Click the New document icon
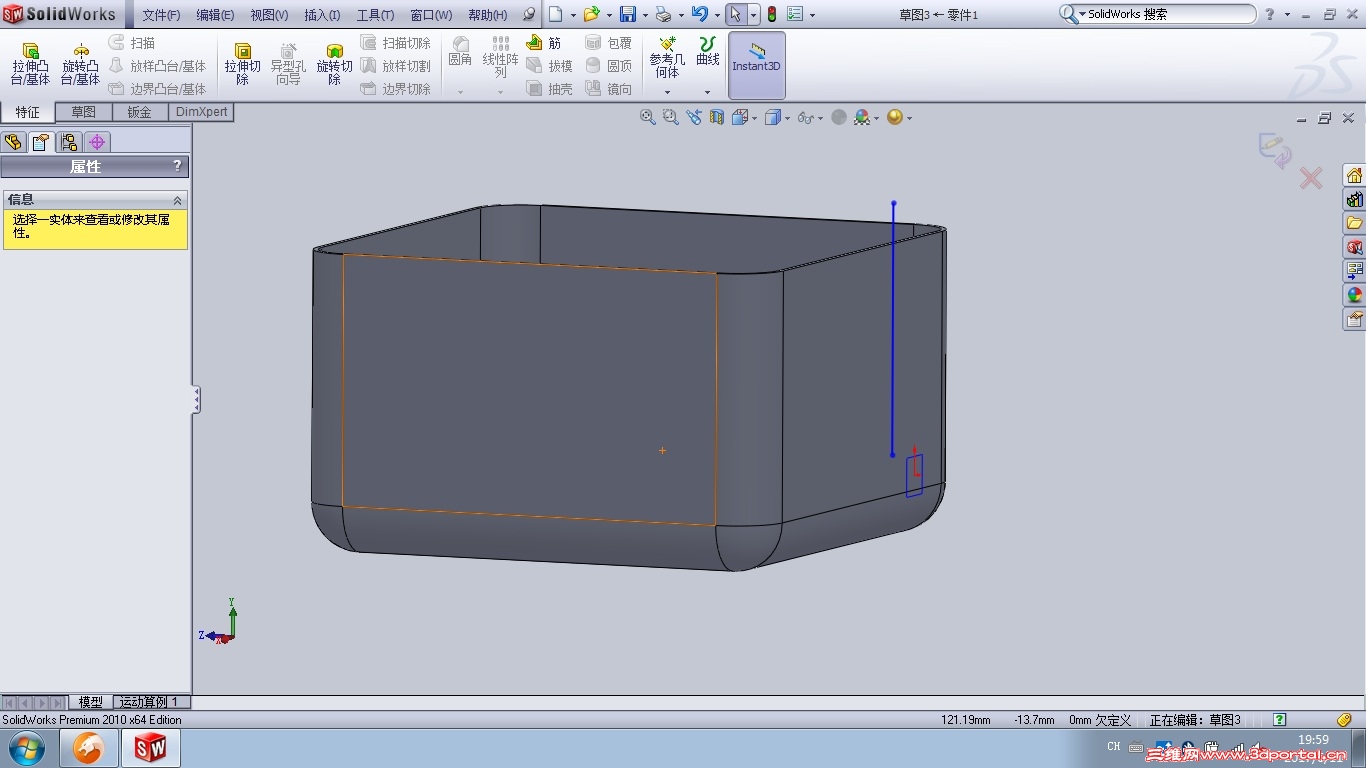 click(x=556, y=14)
